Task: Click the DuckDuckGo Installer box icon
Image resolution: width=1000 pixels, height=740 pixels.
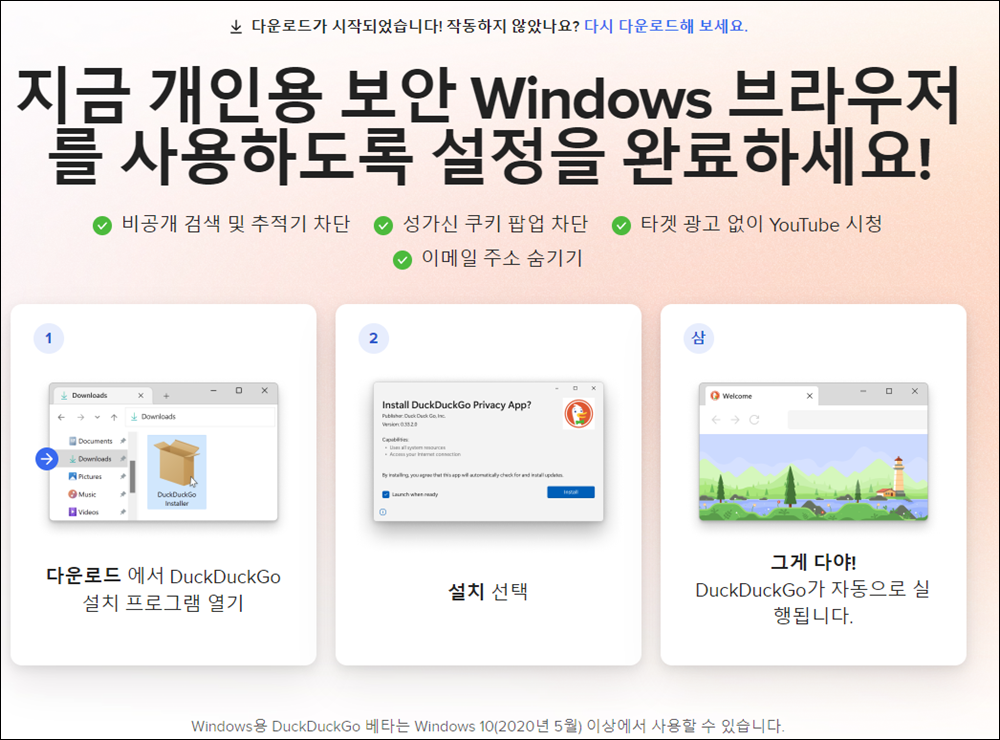Action: 177,472
